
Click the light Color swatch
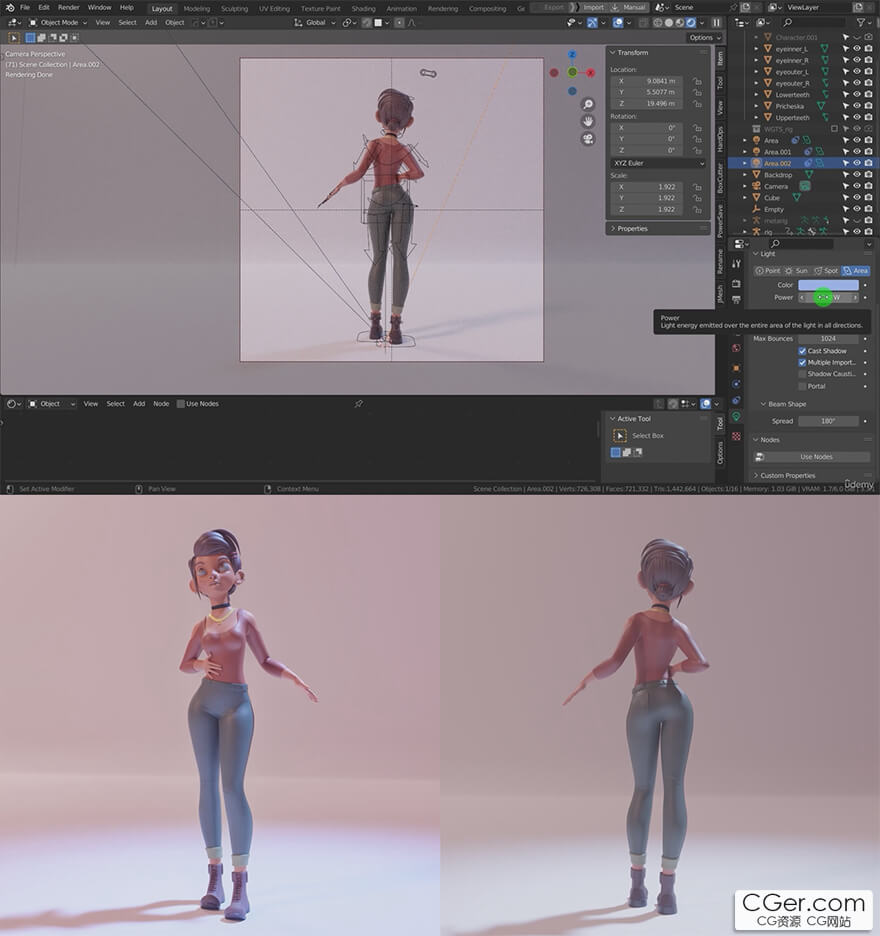click(x=828, y=285)
